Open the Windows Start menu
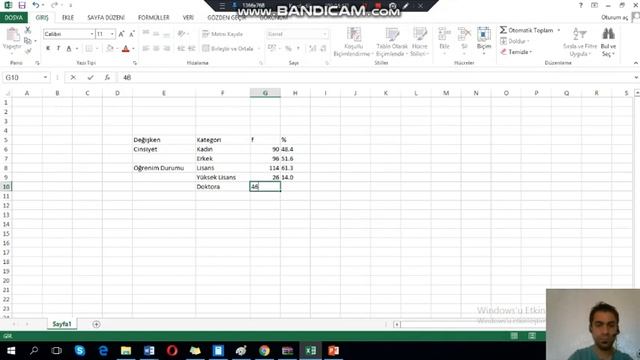 [x=11, y=351]
